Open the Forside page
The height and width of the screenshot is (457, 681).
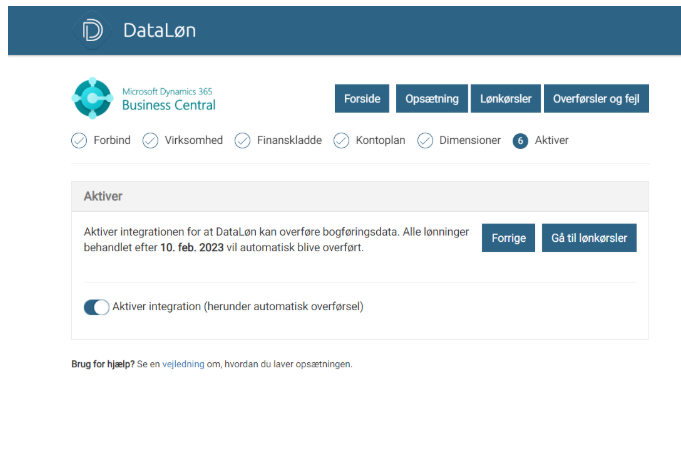(x=362, y=99)
